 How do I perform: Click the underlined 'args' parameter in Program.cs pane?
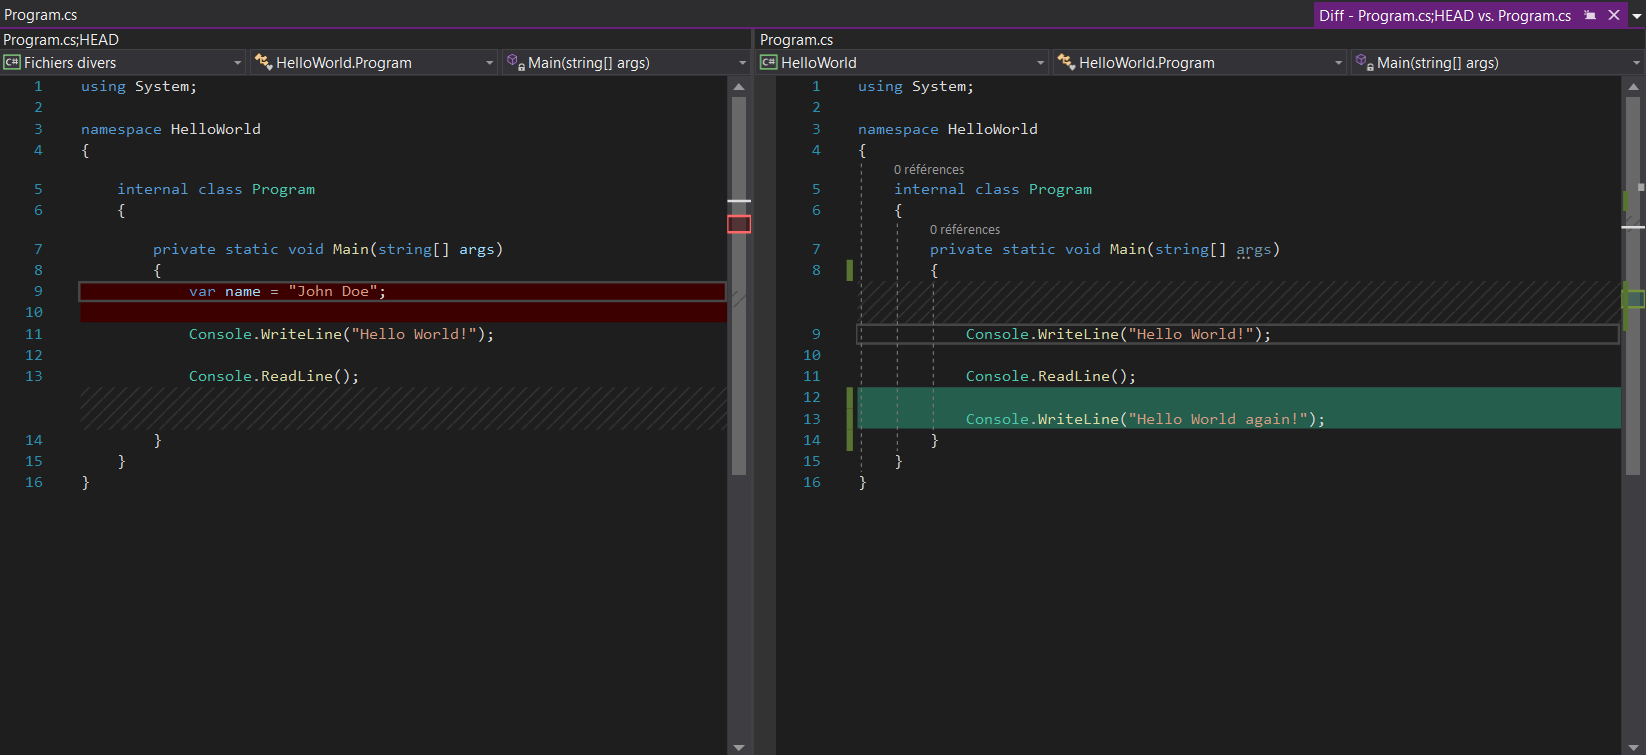1254,249
